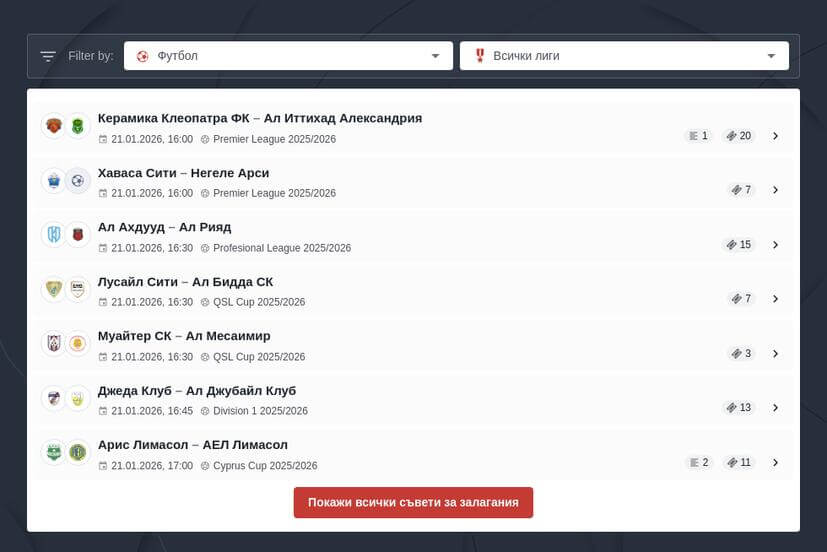This screenshot has width=827, height=552.
Task: Click the analysis badge showing 1
Action: pos(698,136)
